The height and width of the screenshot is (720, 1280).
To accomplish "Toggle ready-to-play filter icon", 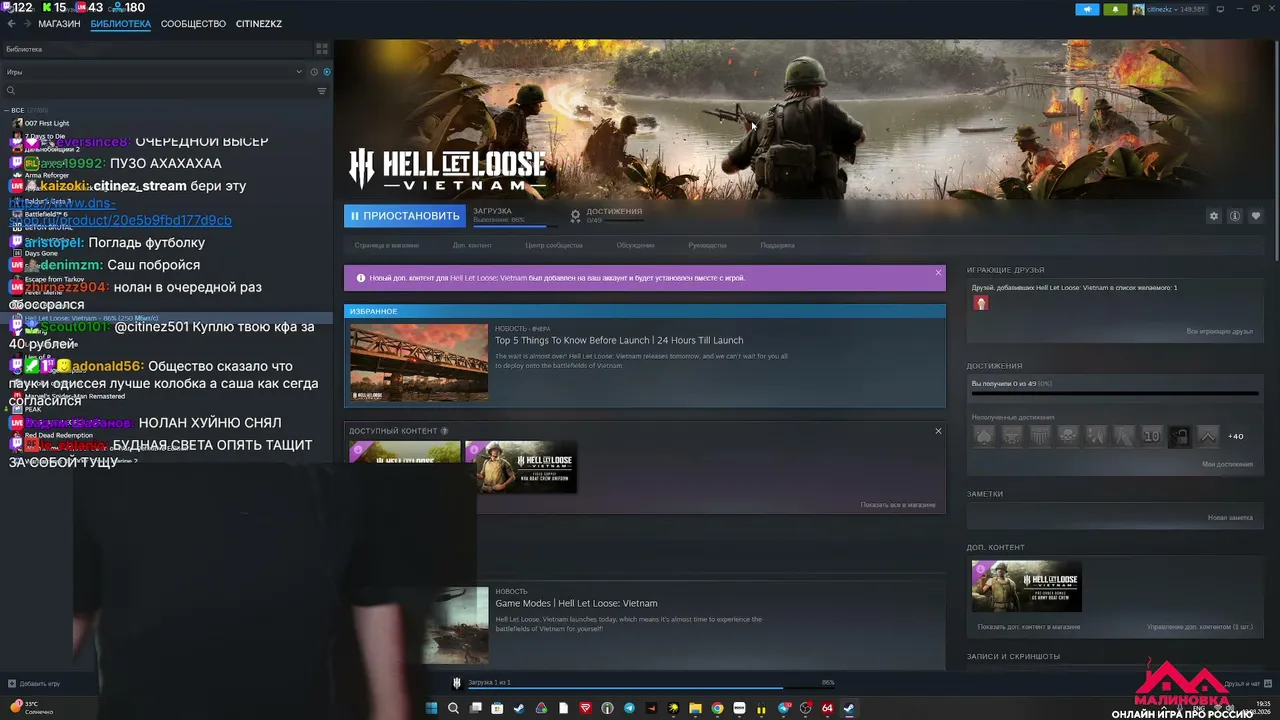I will tap(327, 72).
